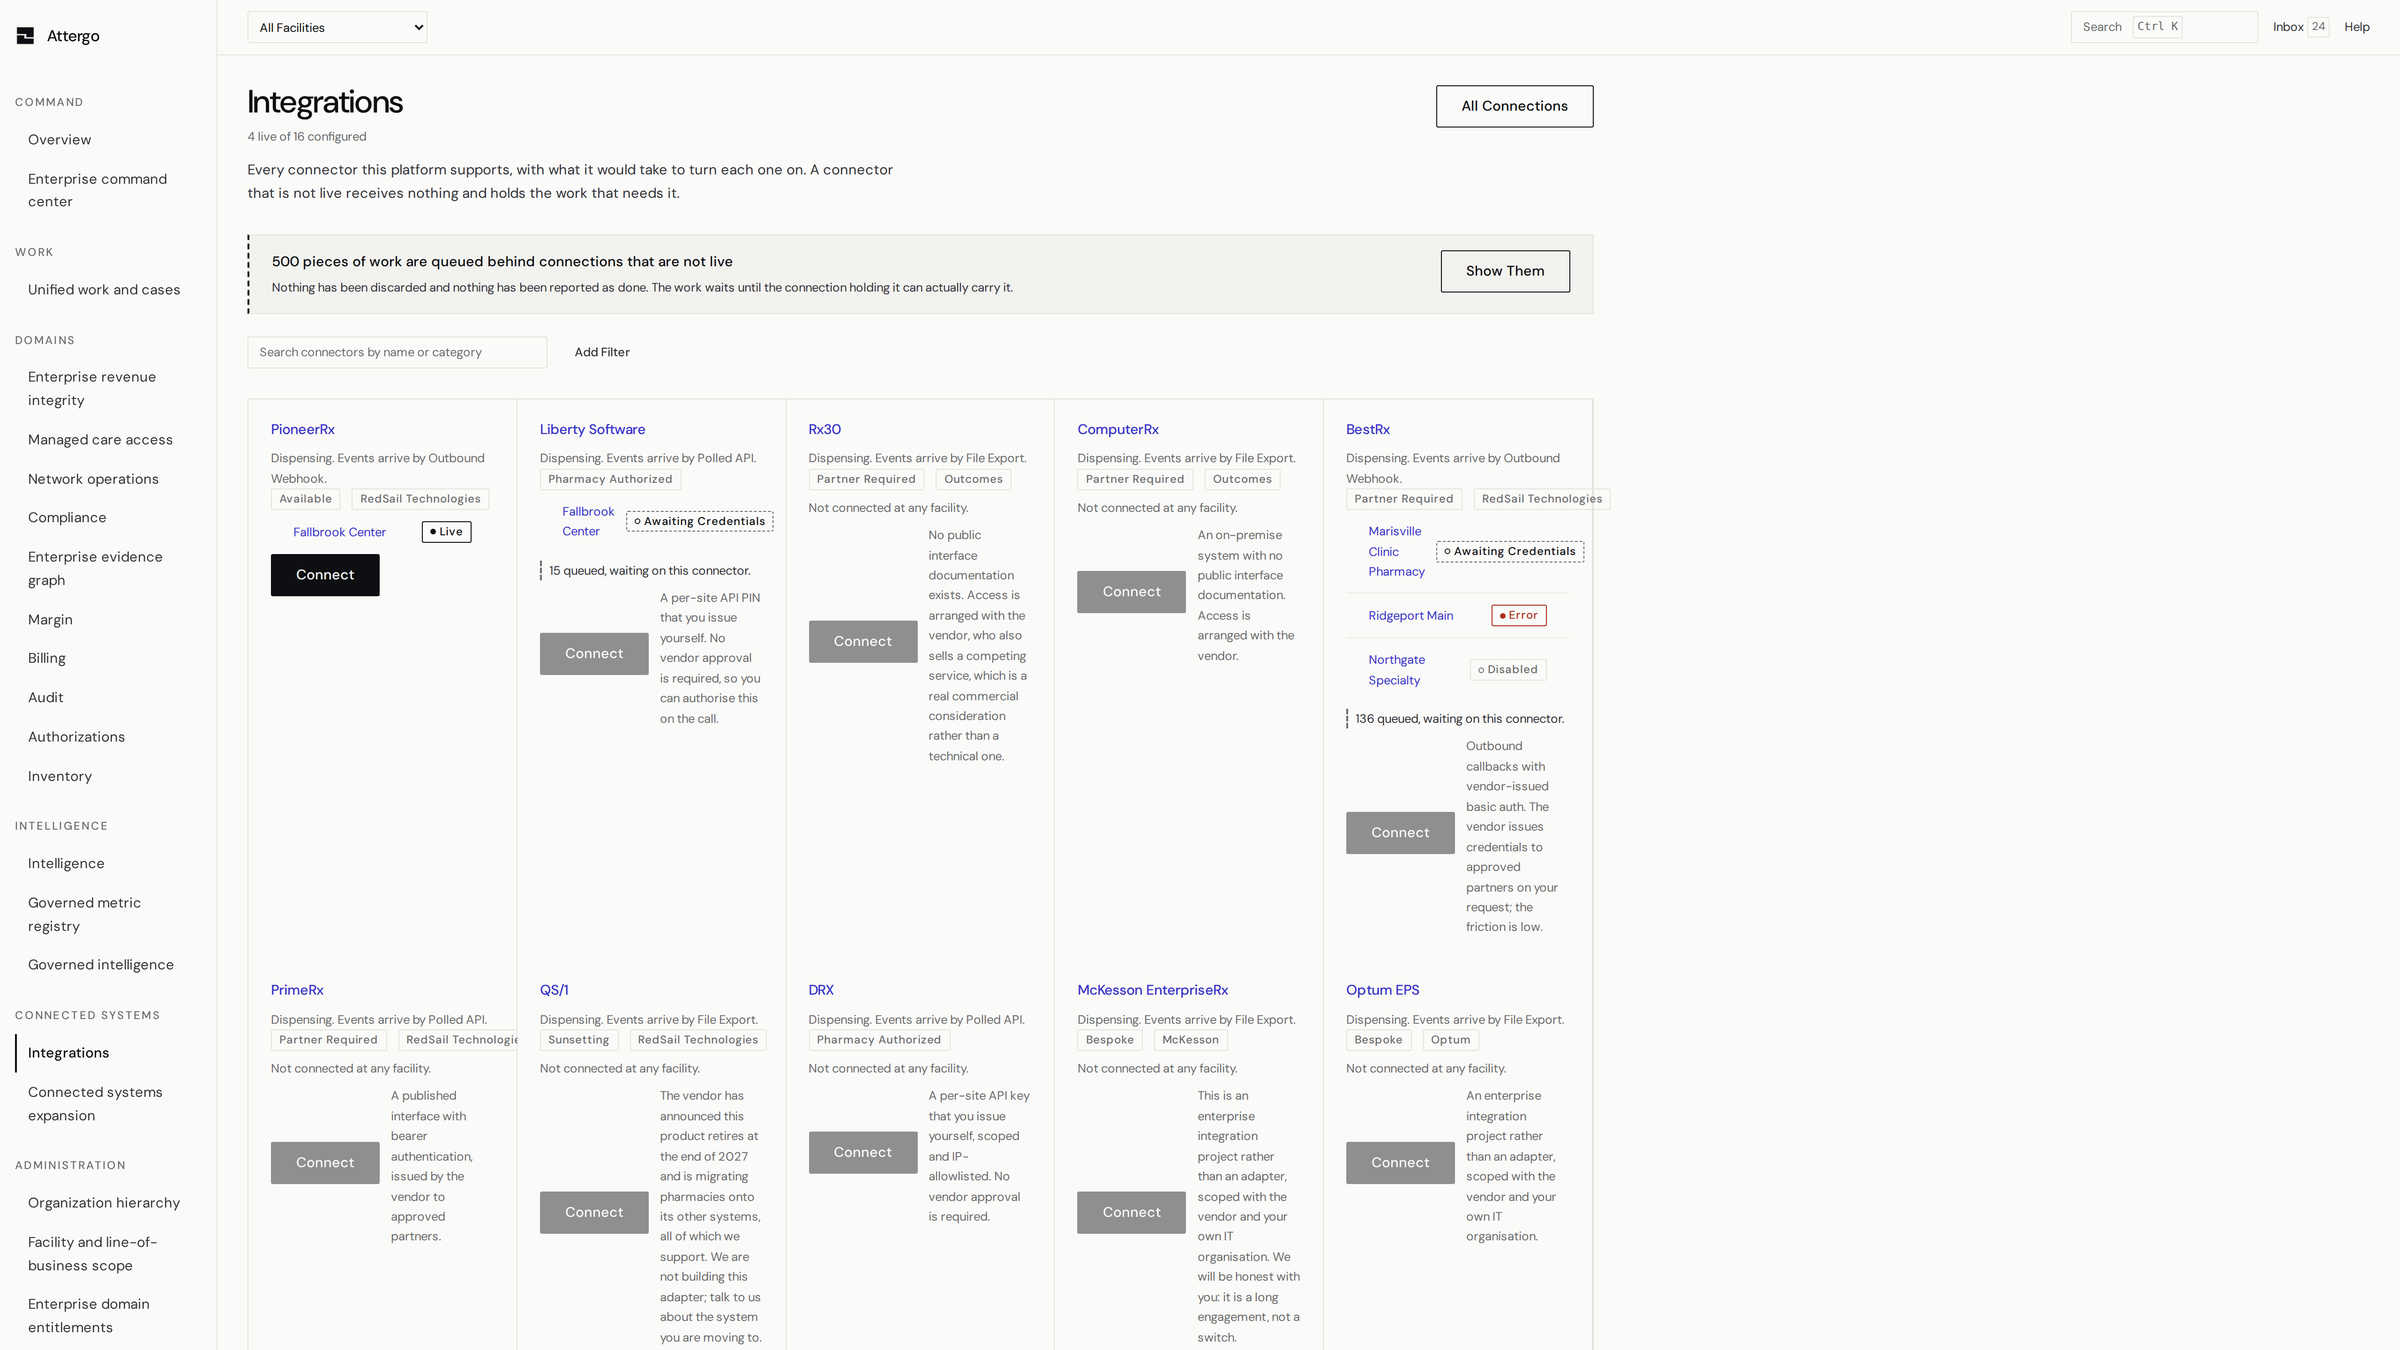Open the Intelligence page
This screenshot has width=2400, height=1350.
pyautogui.click(x=66, y=864)
